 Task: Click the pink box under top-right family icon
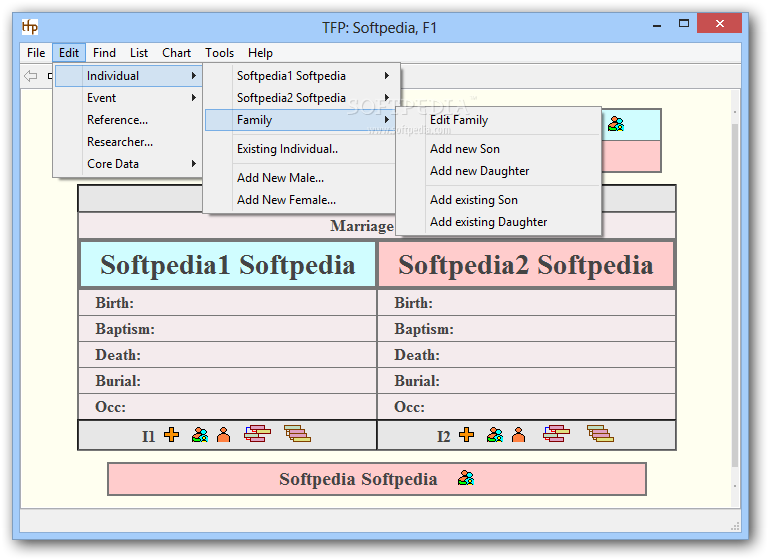point(631,156)
